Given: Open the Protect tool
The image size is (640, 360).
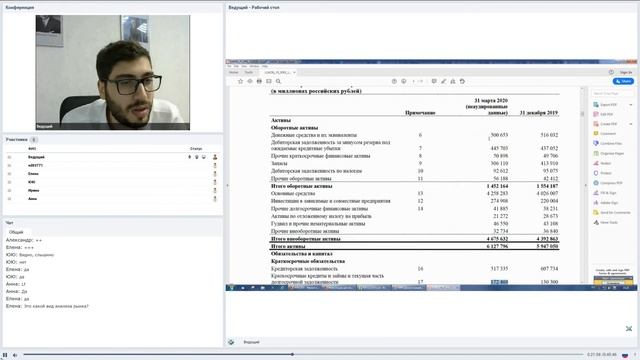Looking at the screenshot, I should click(x=602, y=173).
